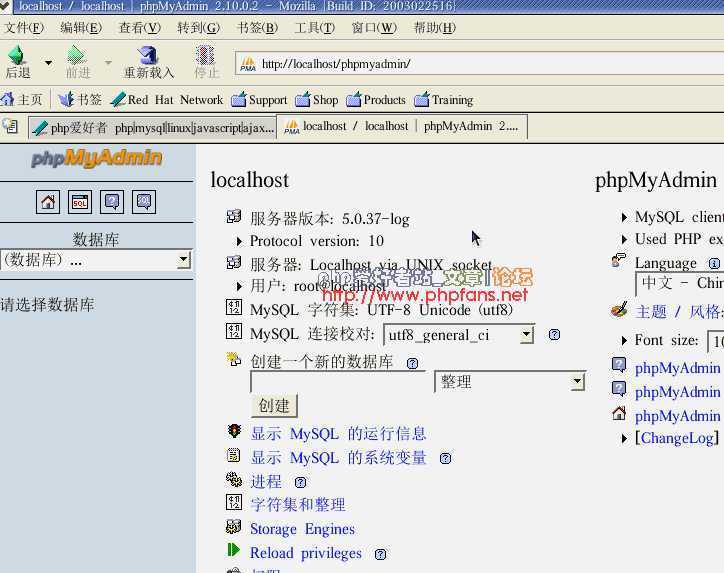
Task: Click the Reload page icon
Action: tap(148, 56)
